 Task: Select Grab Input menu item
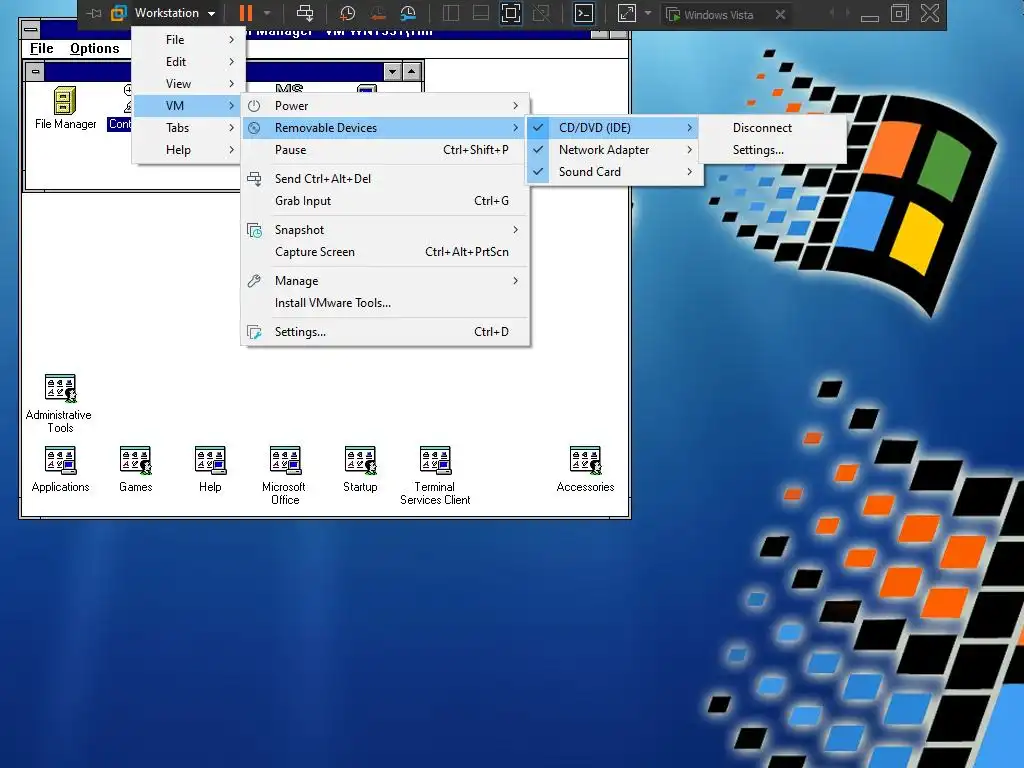click(385, 201)
